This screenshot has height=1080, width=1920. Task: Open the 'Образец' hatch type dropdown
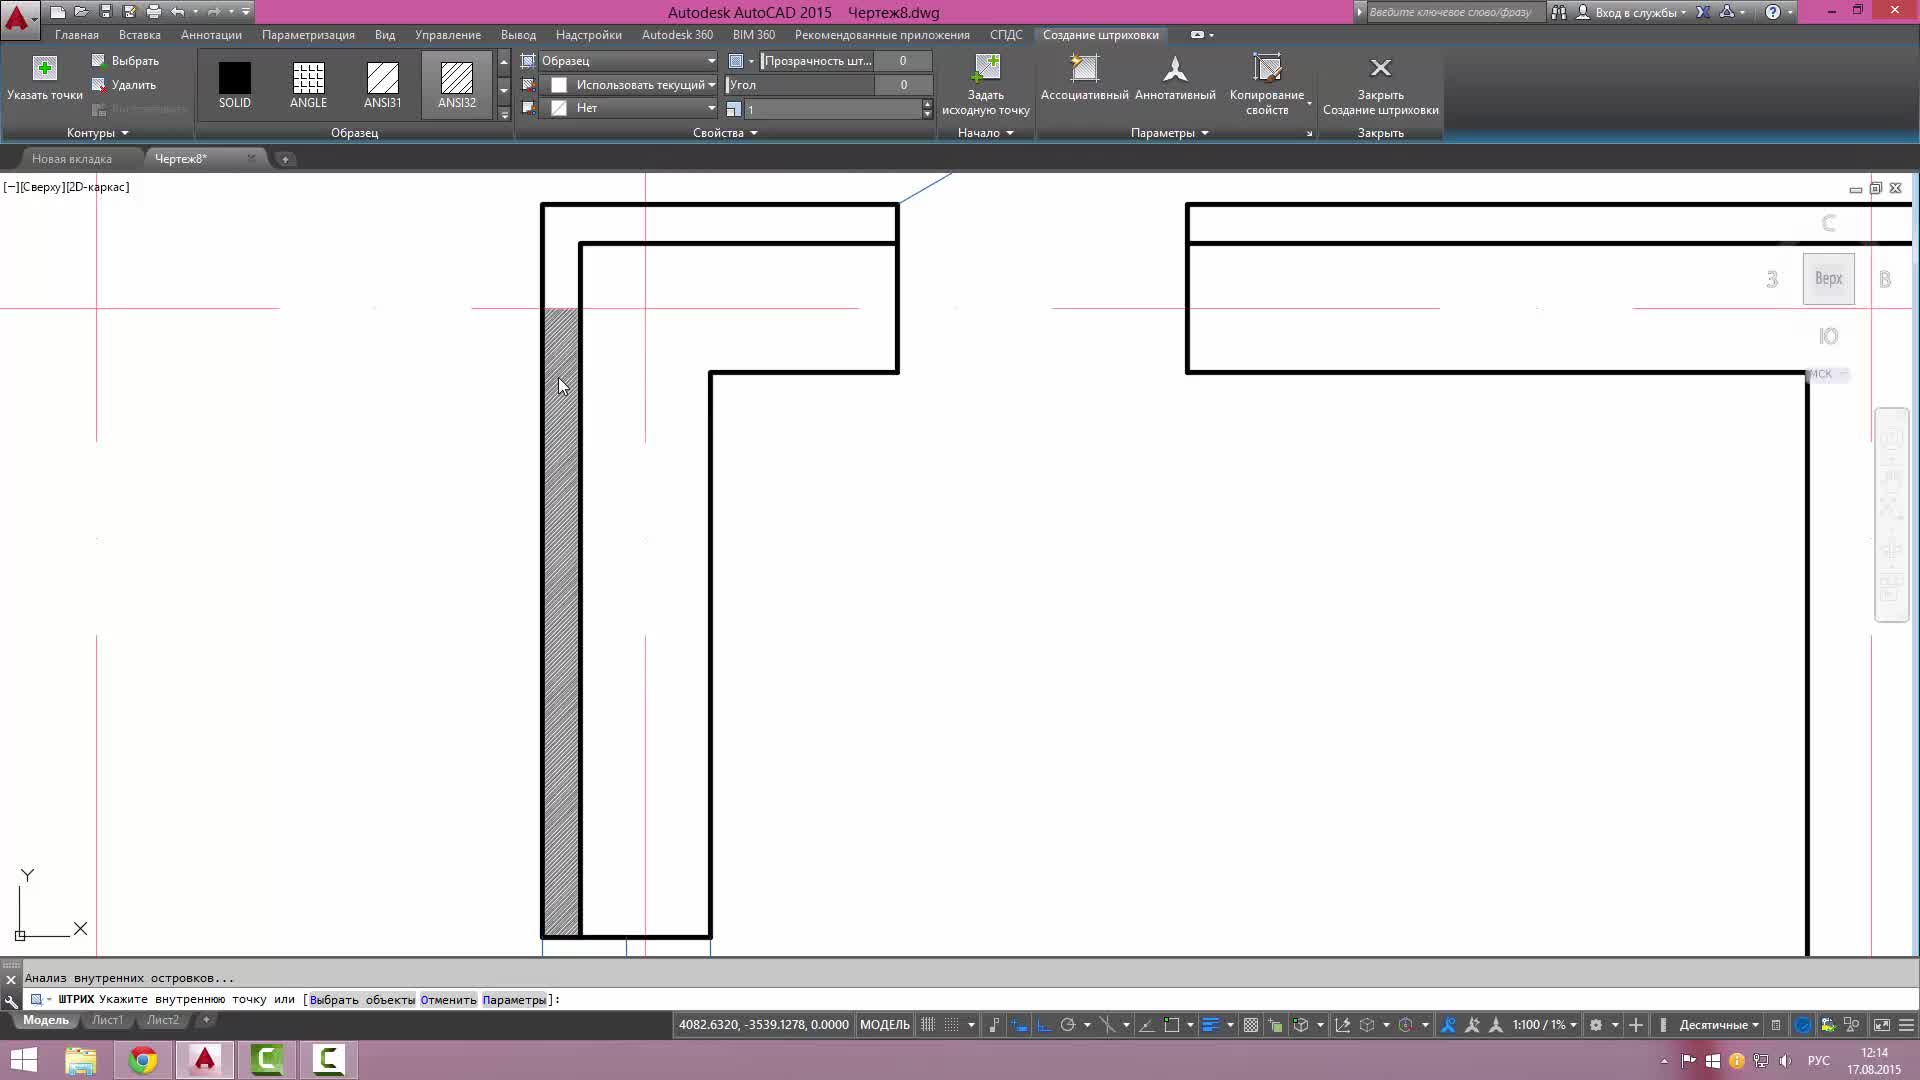click(628, 61)
